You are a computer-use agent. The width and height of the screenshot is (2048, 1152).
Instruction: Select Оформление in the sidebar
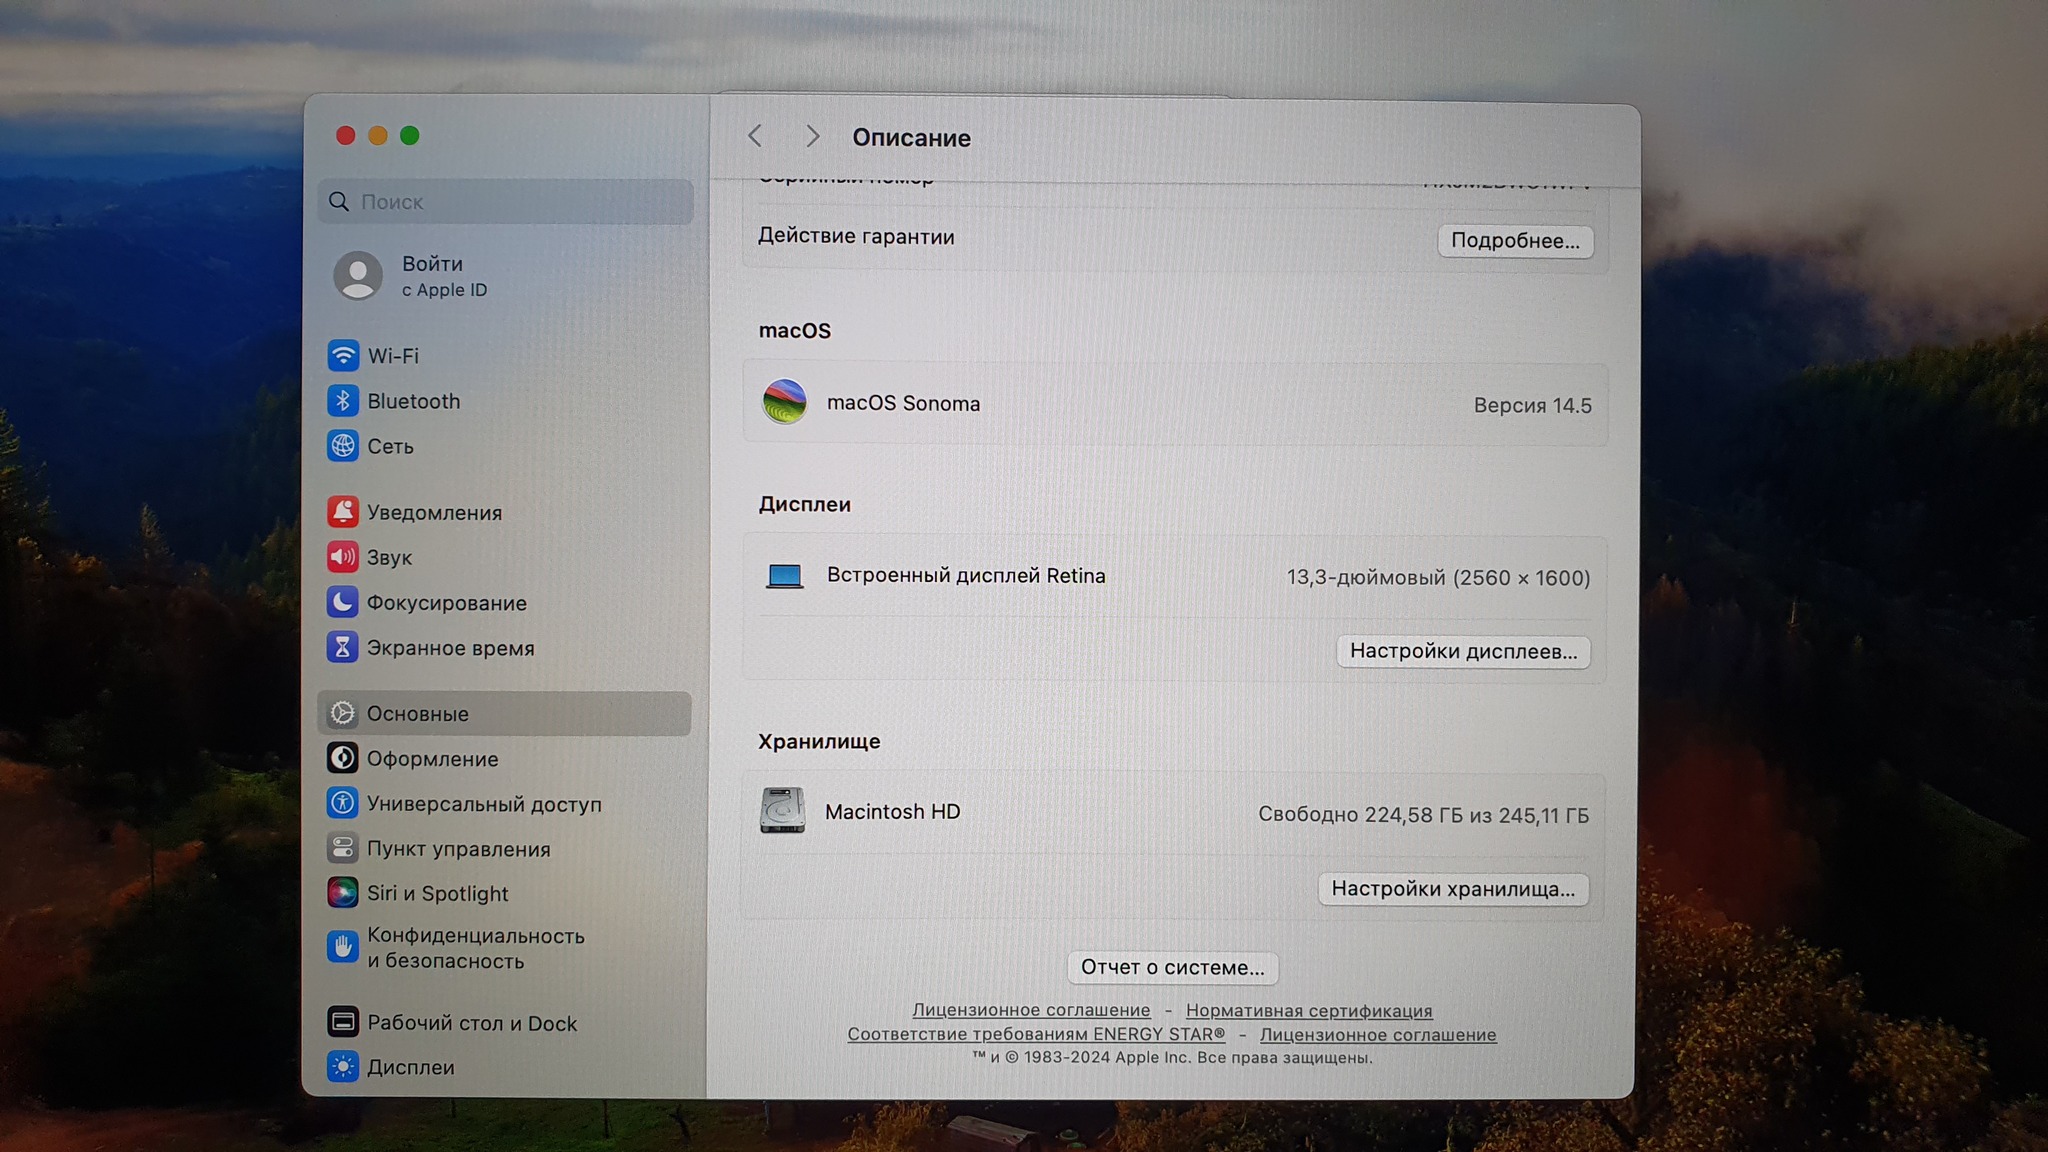(x=432, y=758)
